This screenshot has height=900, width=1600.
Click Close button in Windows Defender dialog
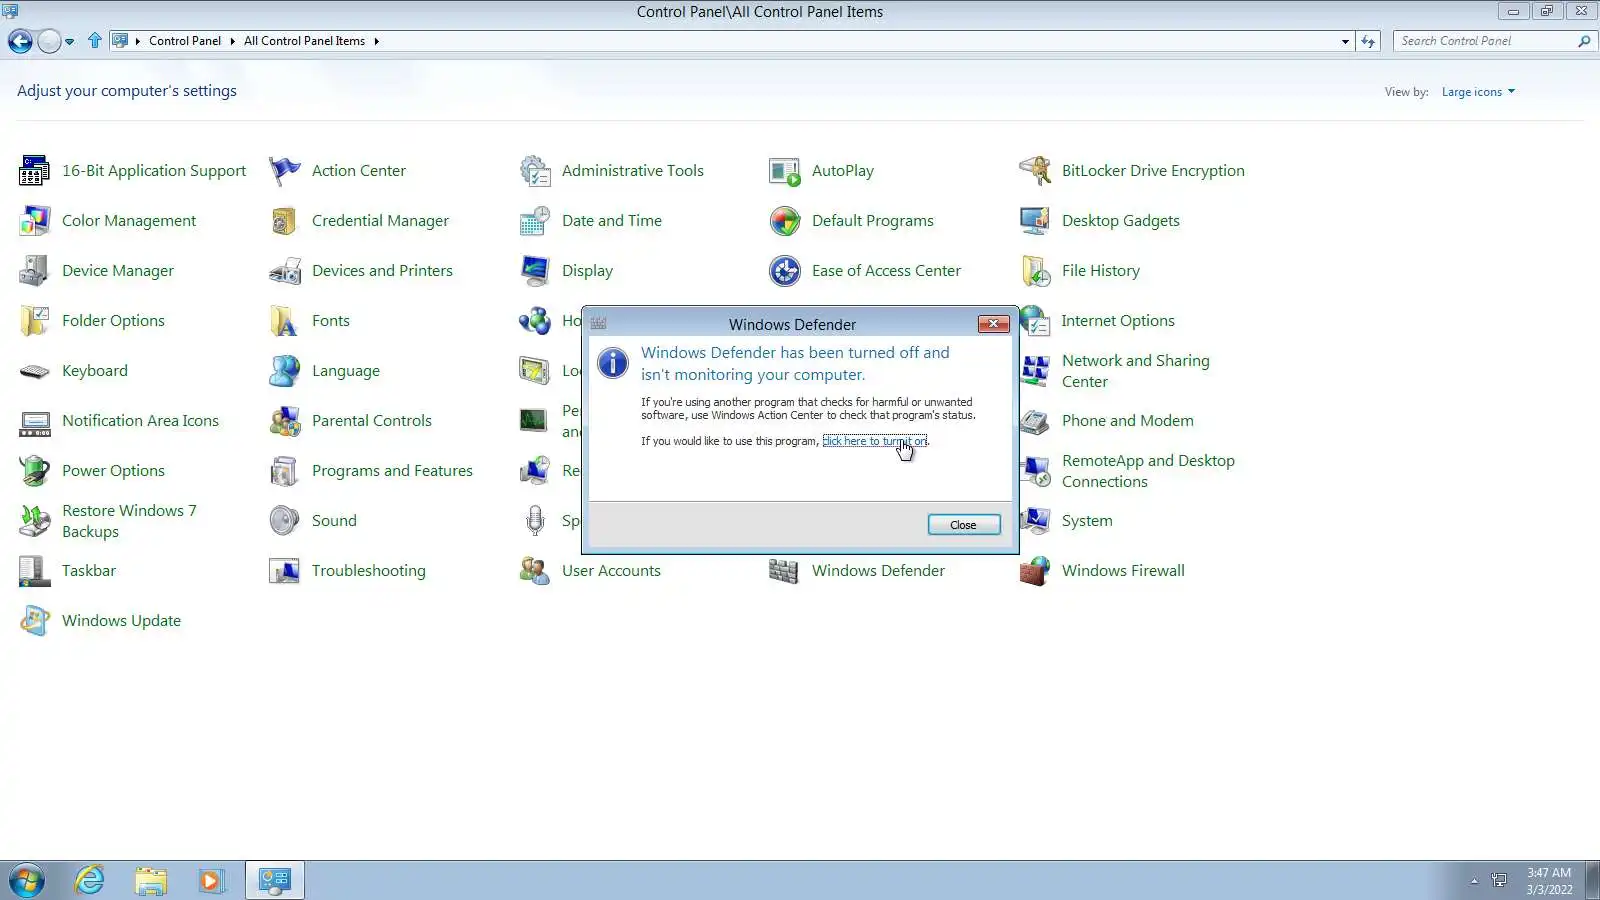[x=964, y=525]
